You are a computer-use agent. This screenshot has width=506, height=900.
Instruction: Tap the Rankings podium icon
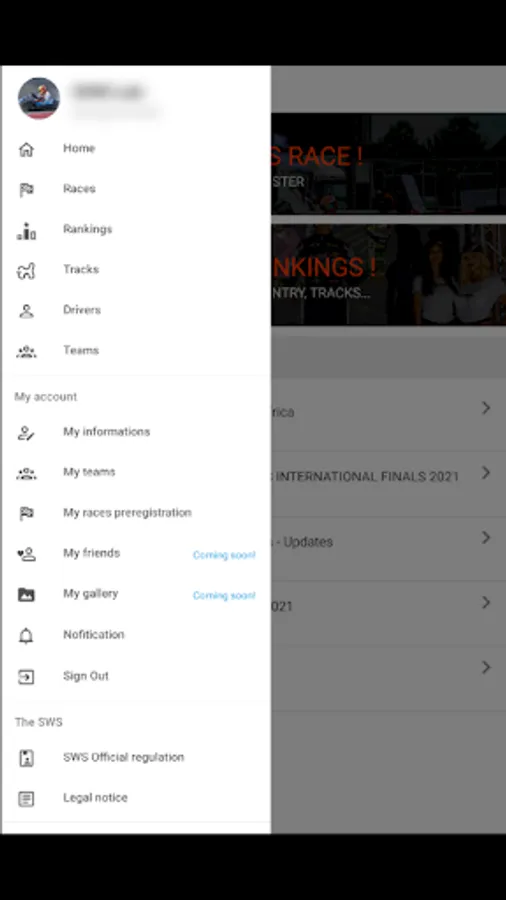coord(26,230)
